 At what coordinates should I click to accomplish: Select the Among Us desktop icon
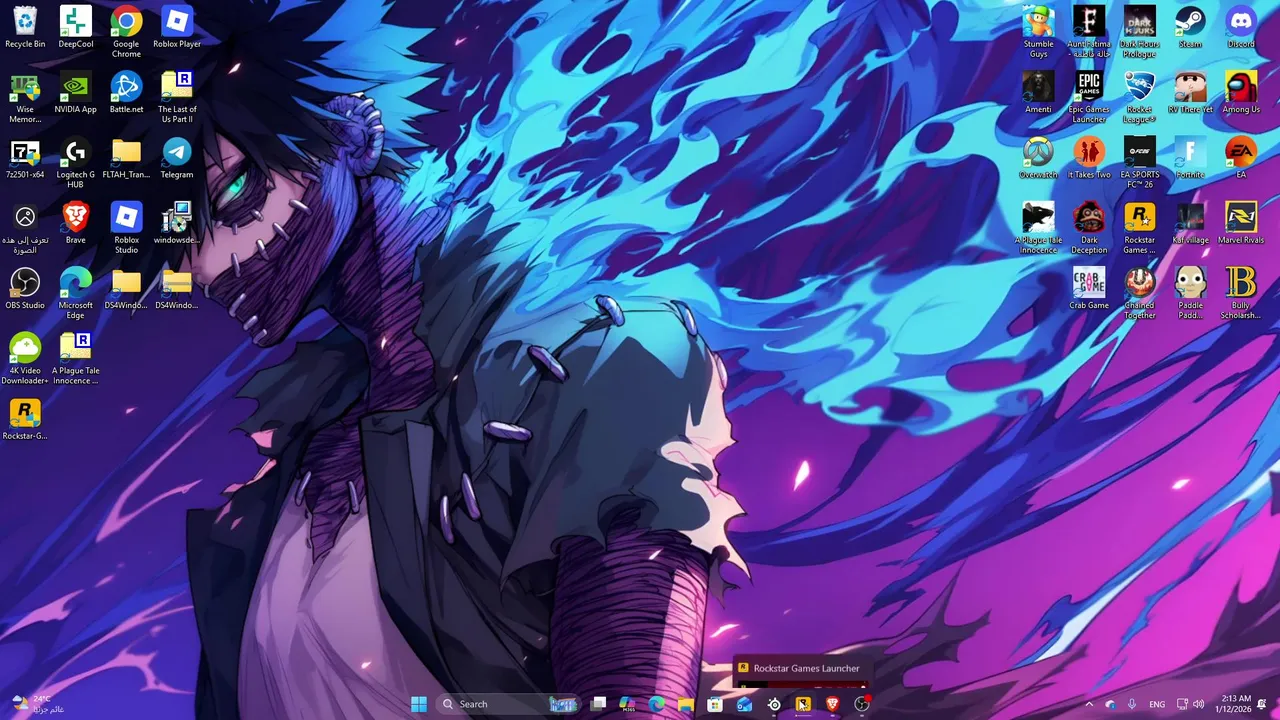pos(1241,92)
